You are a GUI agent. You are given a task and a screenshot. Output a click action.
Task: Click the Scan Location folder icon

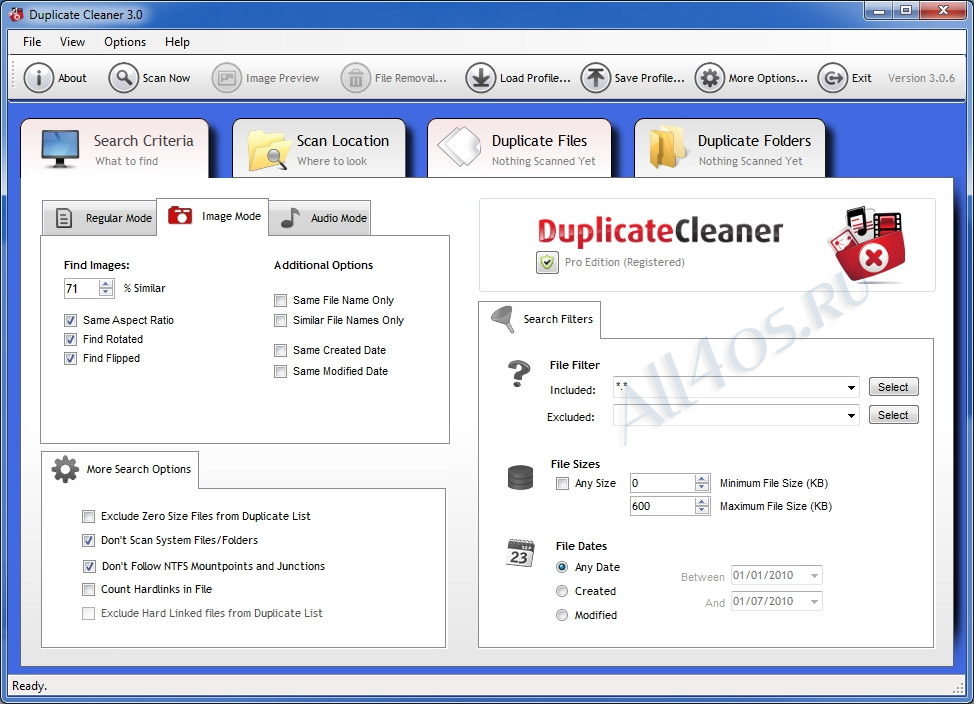click(268, 150)
